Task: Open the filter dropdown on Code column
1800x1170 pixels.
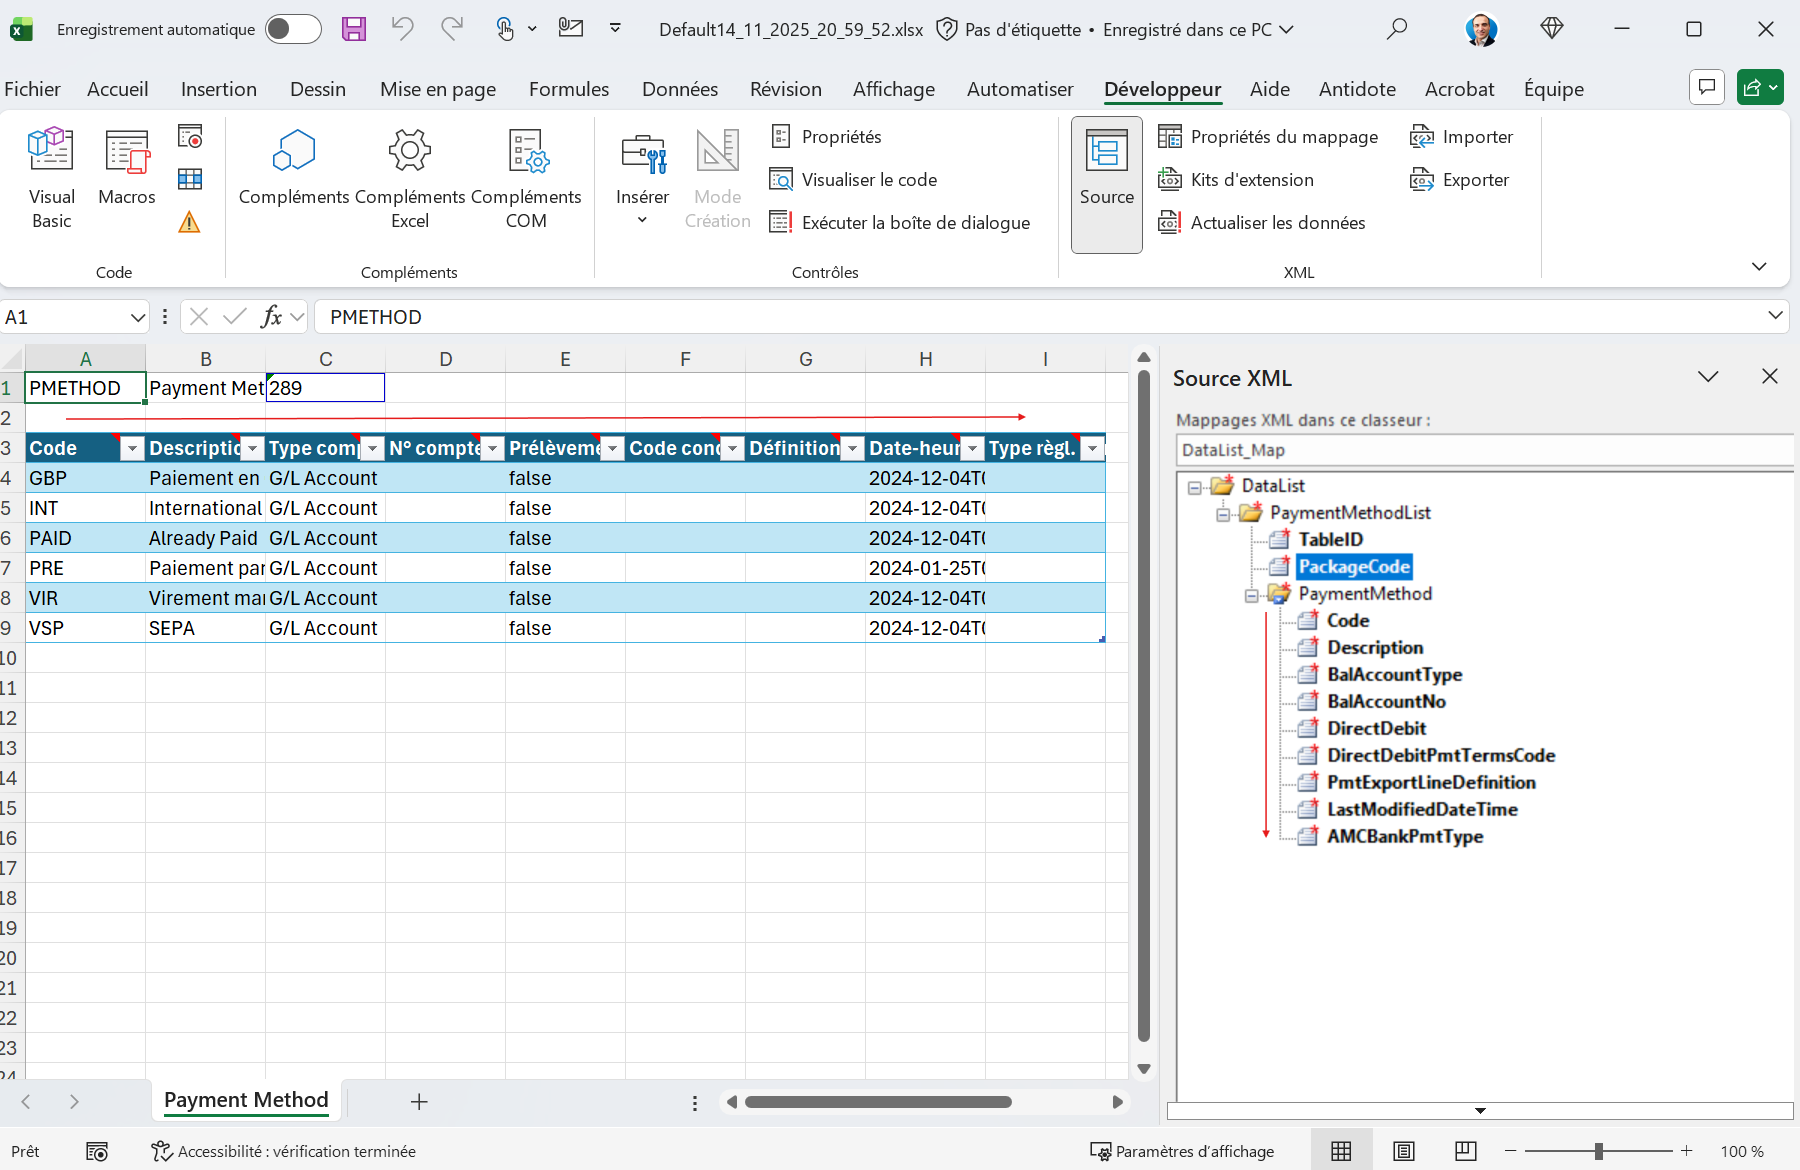Action: 131,448
